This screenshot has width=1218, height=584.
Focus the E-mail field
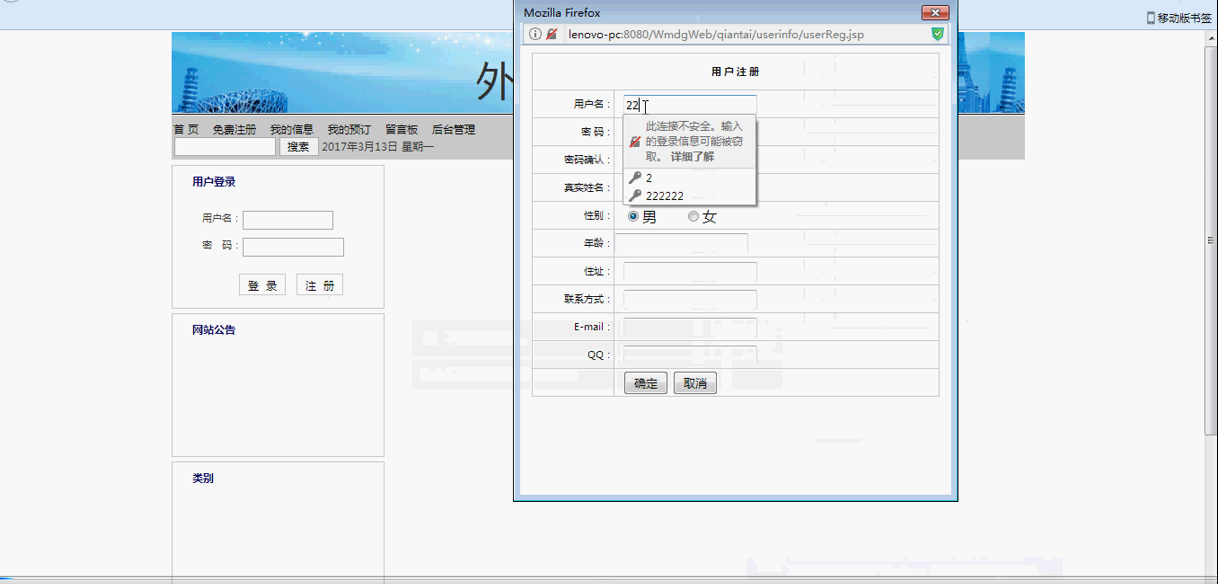coord(690,327)
